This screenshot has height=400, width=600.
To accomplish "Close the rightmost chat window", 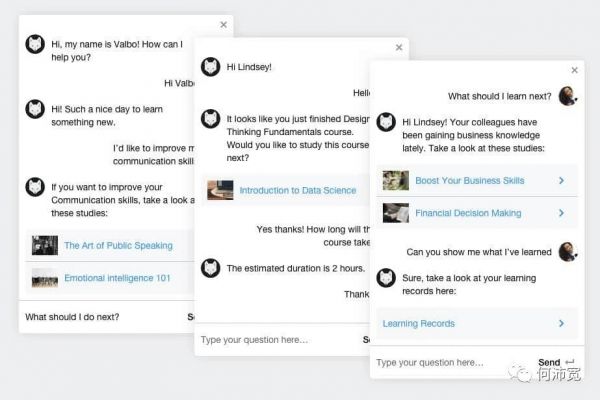I will [574, 70].
